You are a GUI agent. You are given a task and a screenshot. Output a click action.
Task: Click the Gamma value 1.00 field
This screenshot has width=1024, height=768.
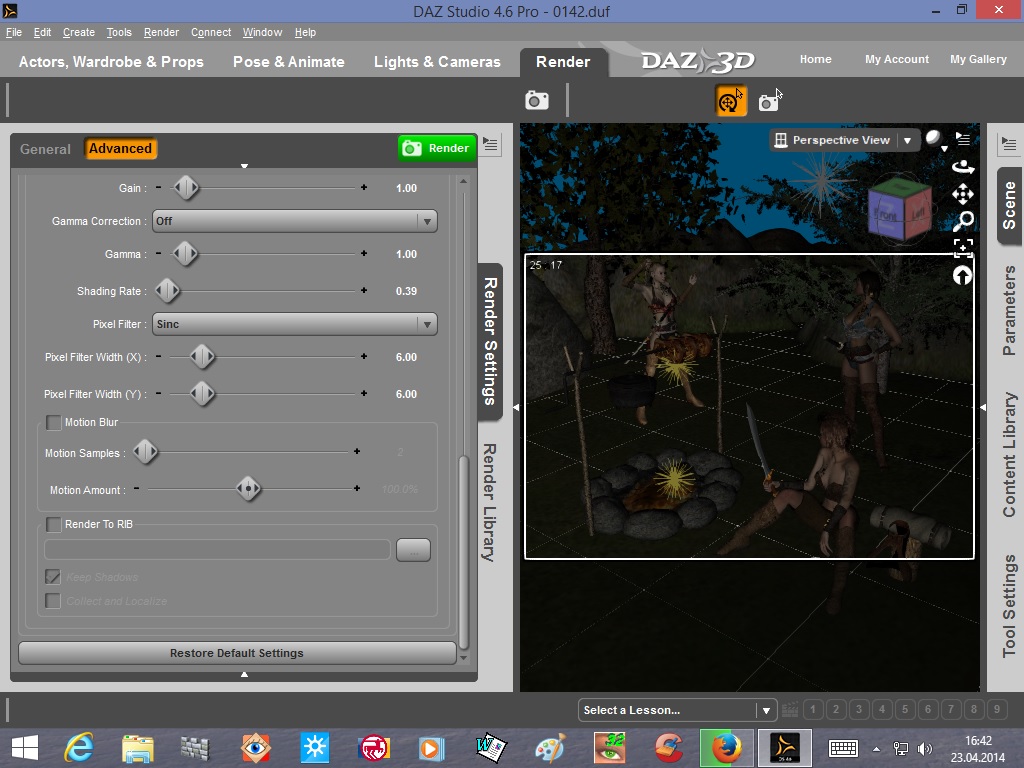point(406,254)
